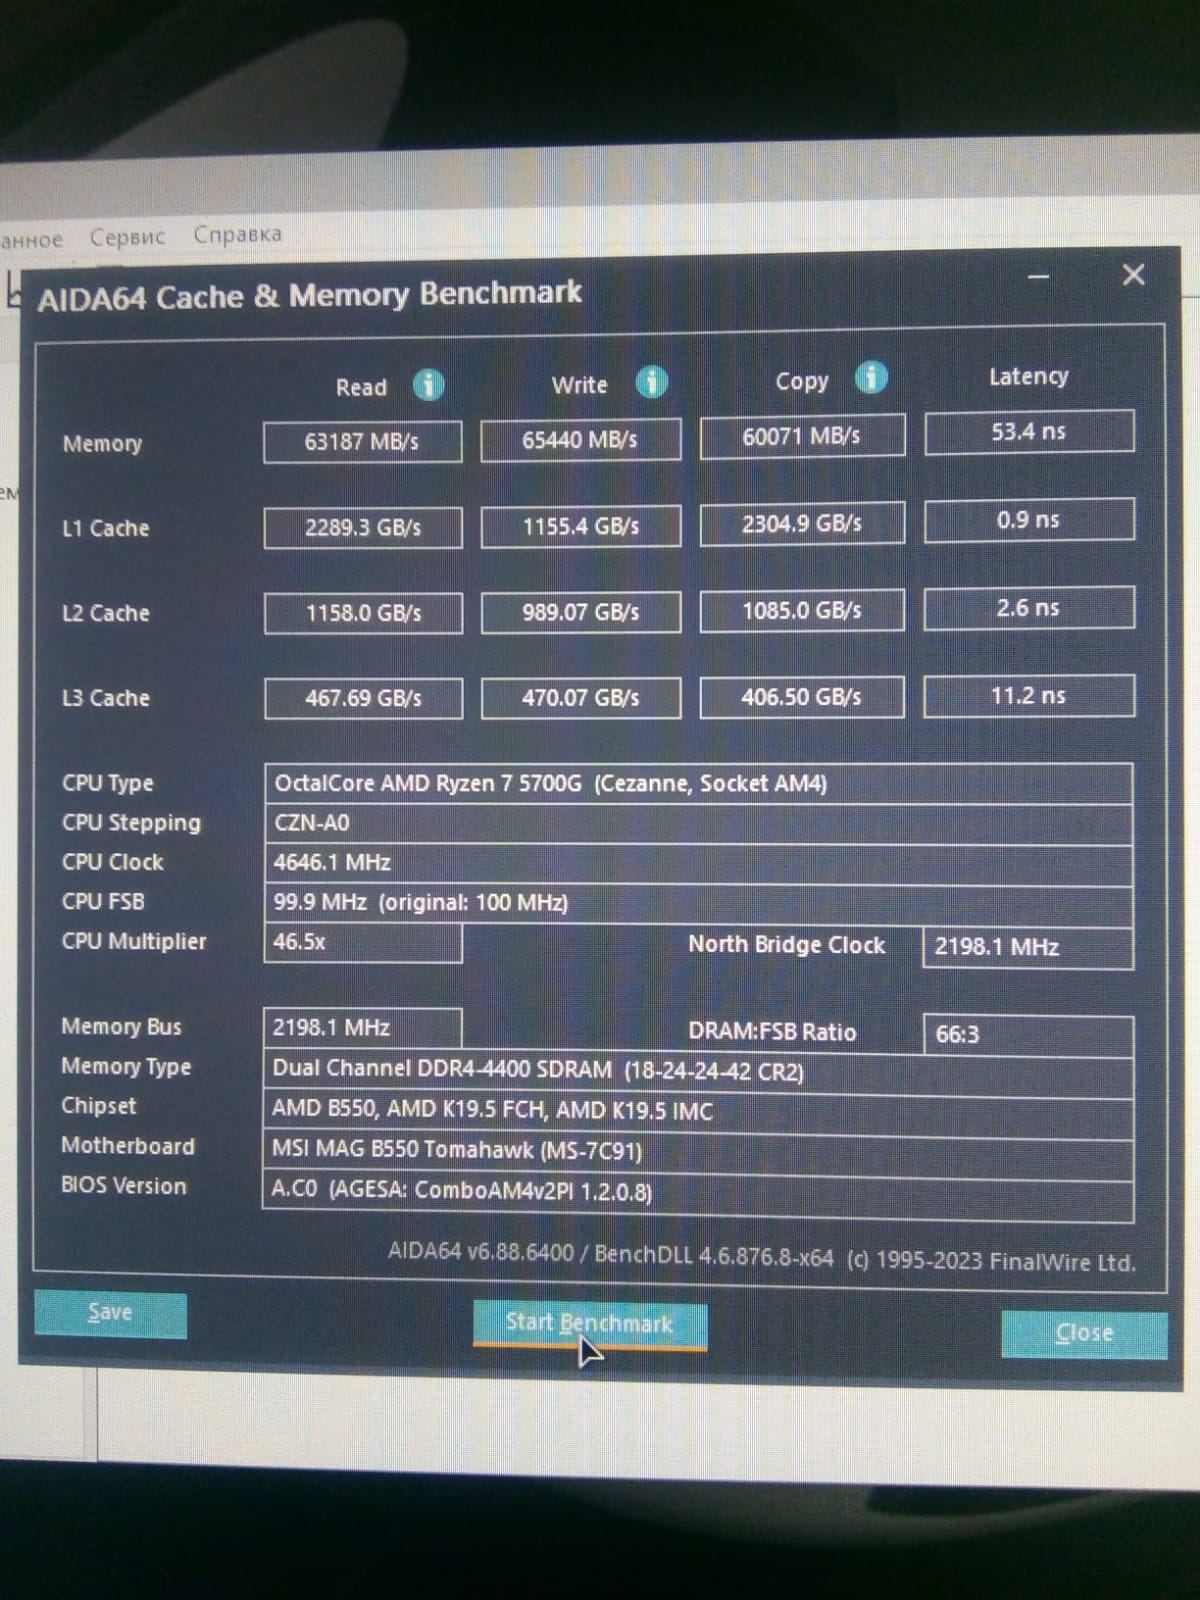Click the CPU Stepping value CZN-A0
The image size is (1200, 1600).
point(698,824)
